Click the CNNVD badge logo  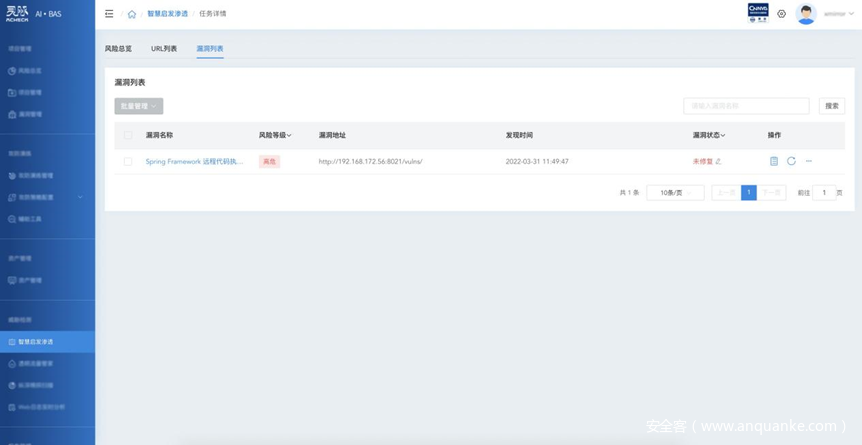(758, 13)
